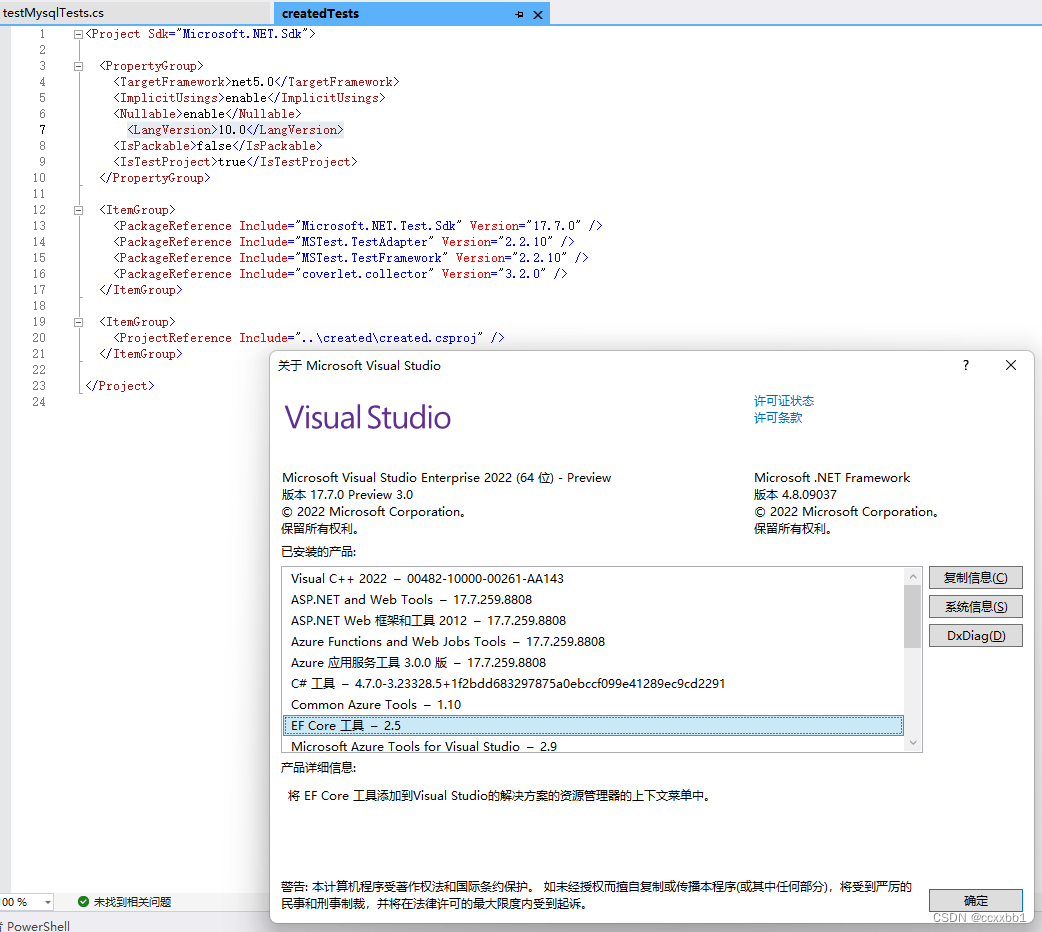Click the DxDiag(D) button
This screenshot has width=1042, height=932.
976,636
